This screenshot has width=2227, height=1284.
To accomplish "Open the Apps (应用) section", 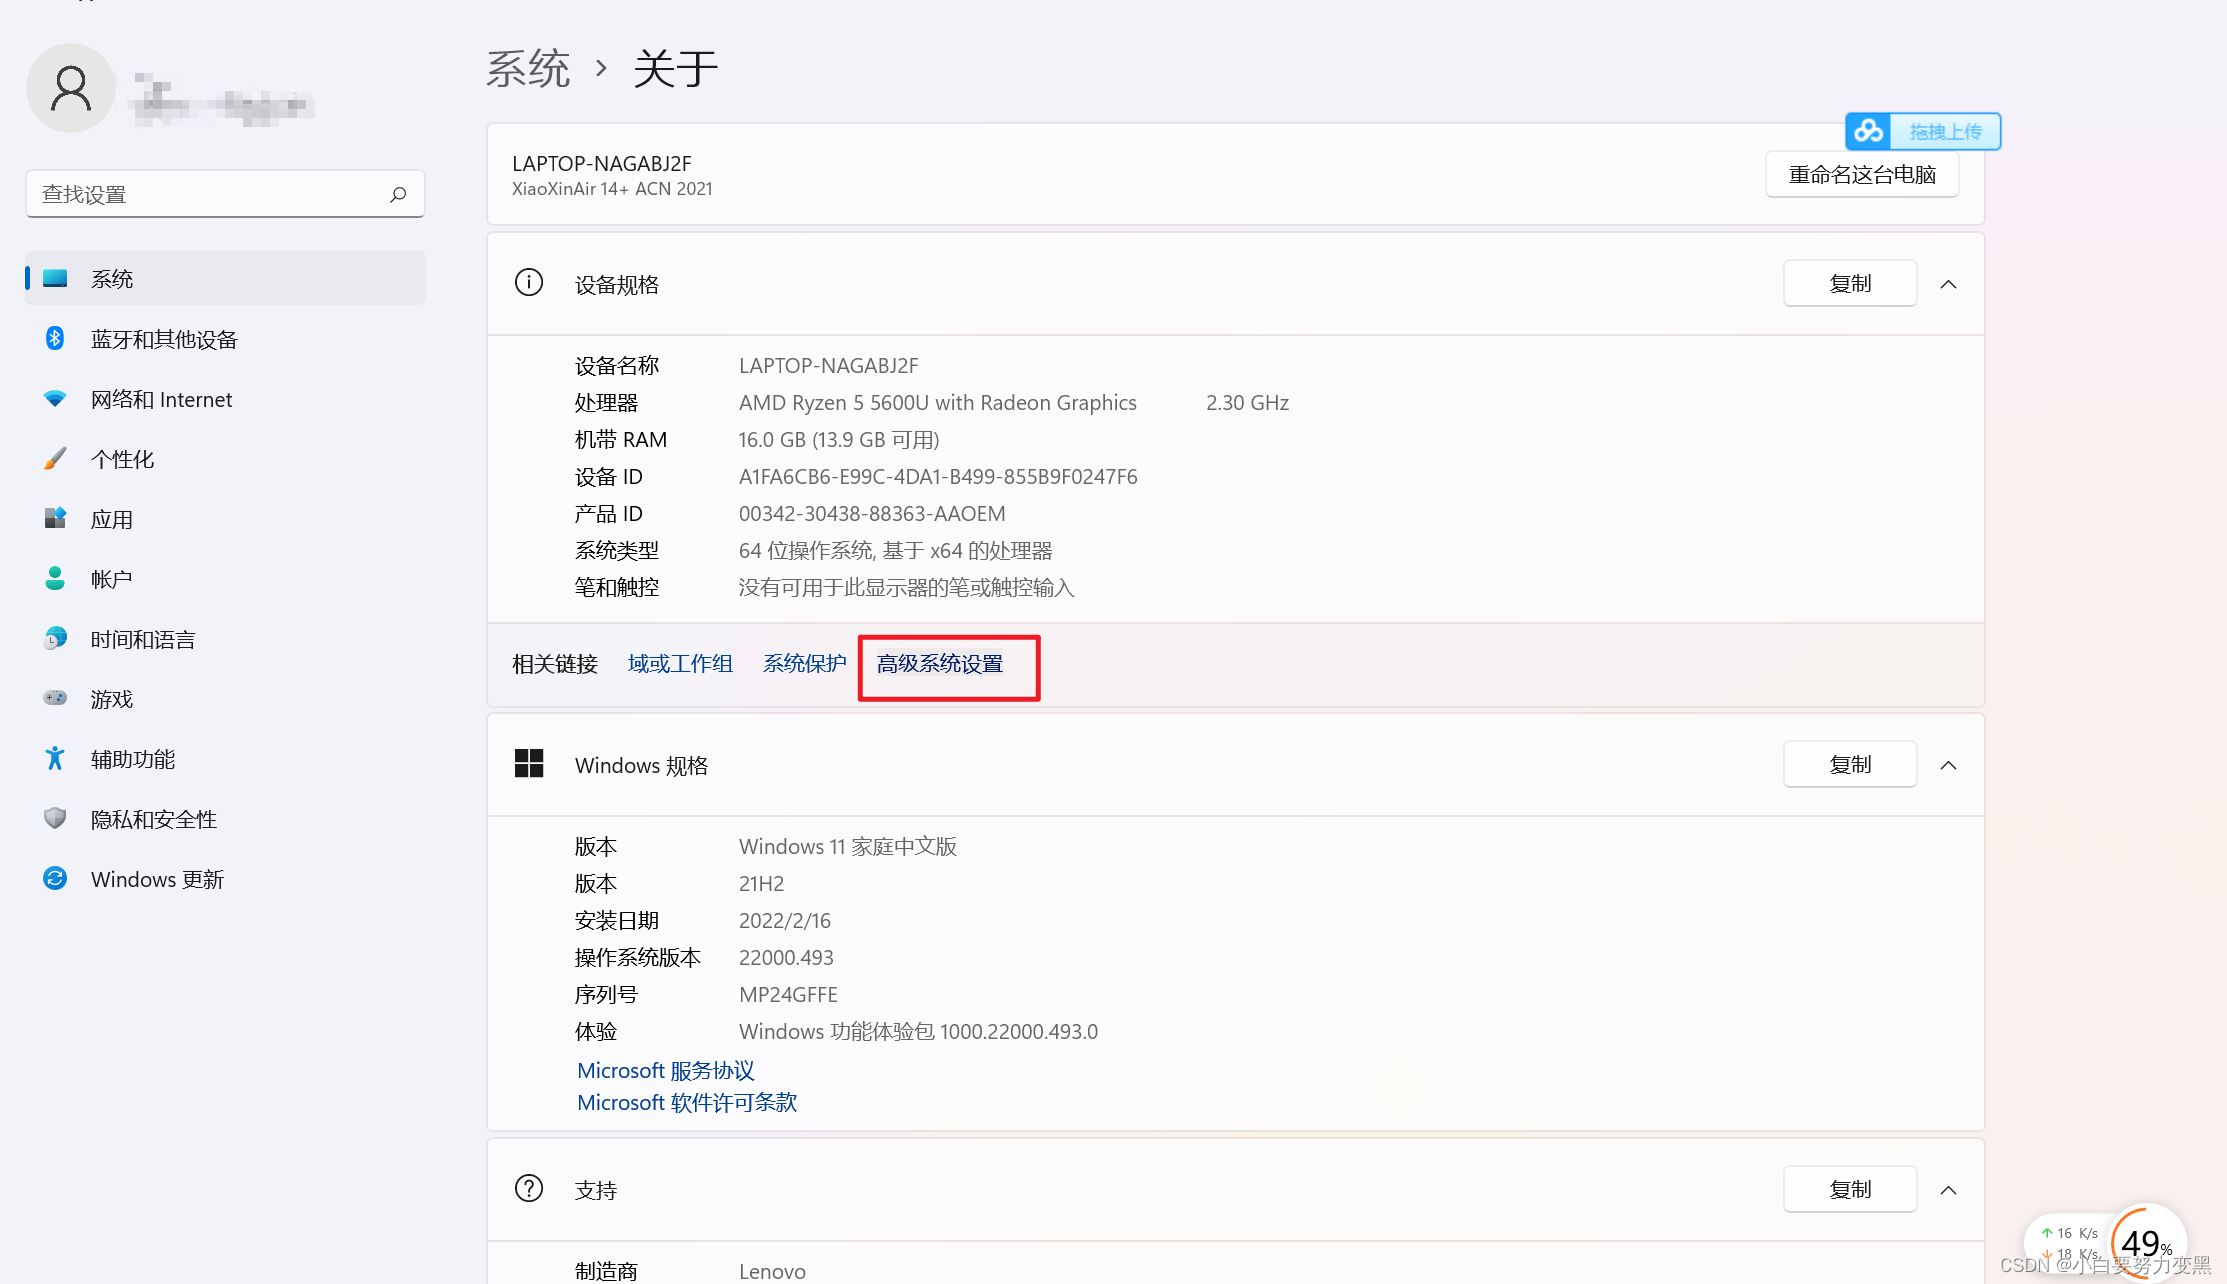I will click(x=111, y=519).
